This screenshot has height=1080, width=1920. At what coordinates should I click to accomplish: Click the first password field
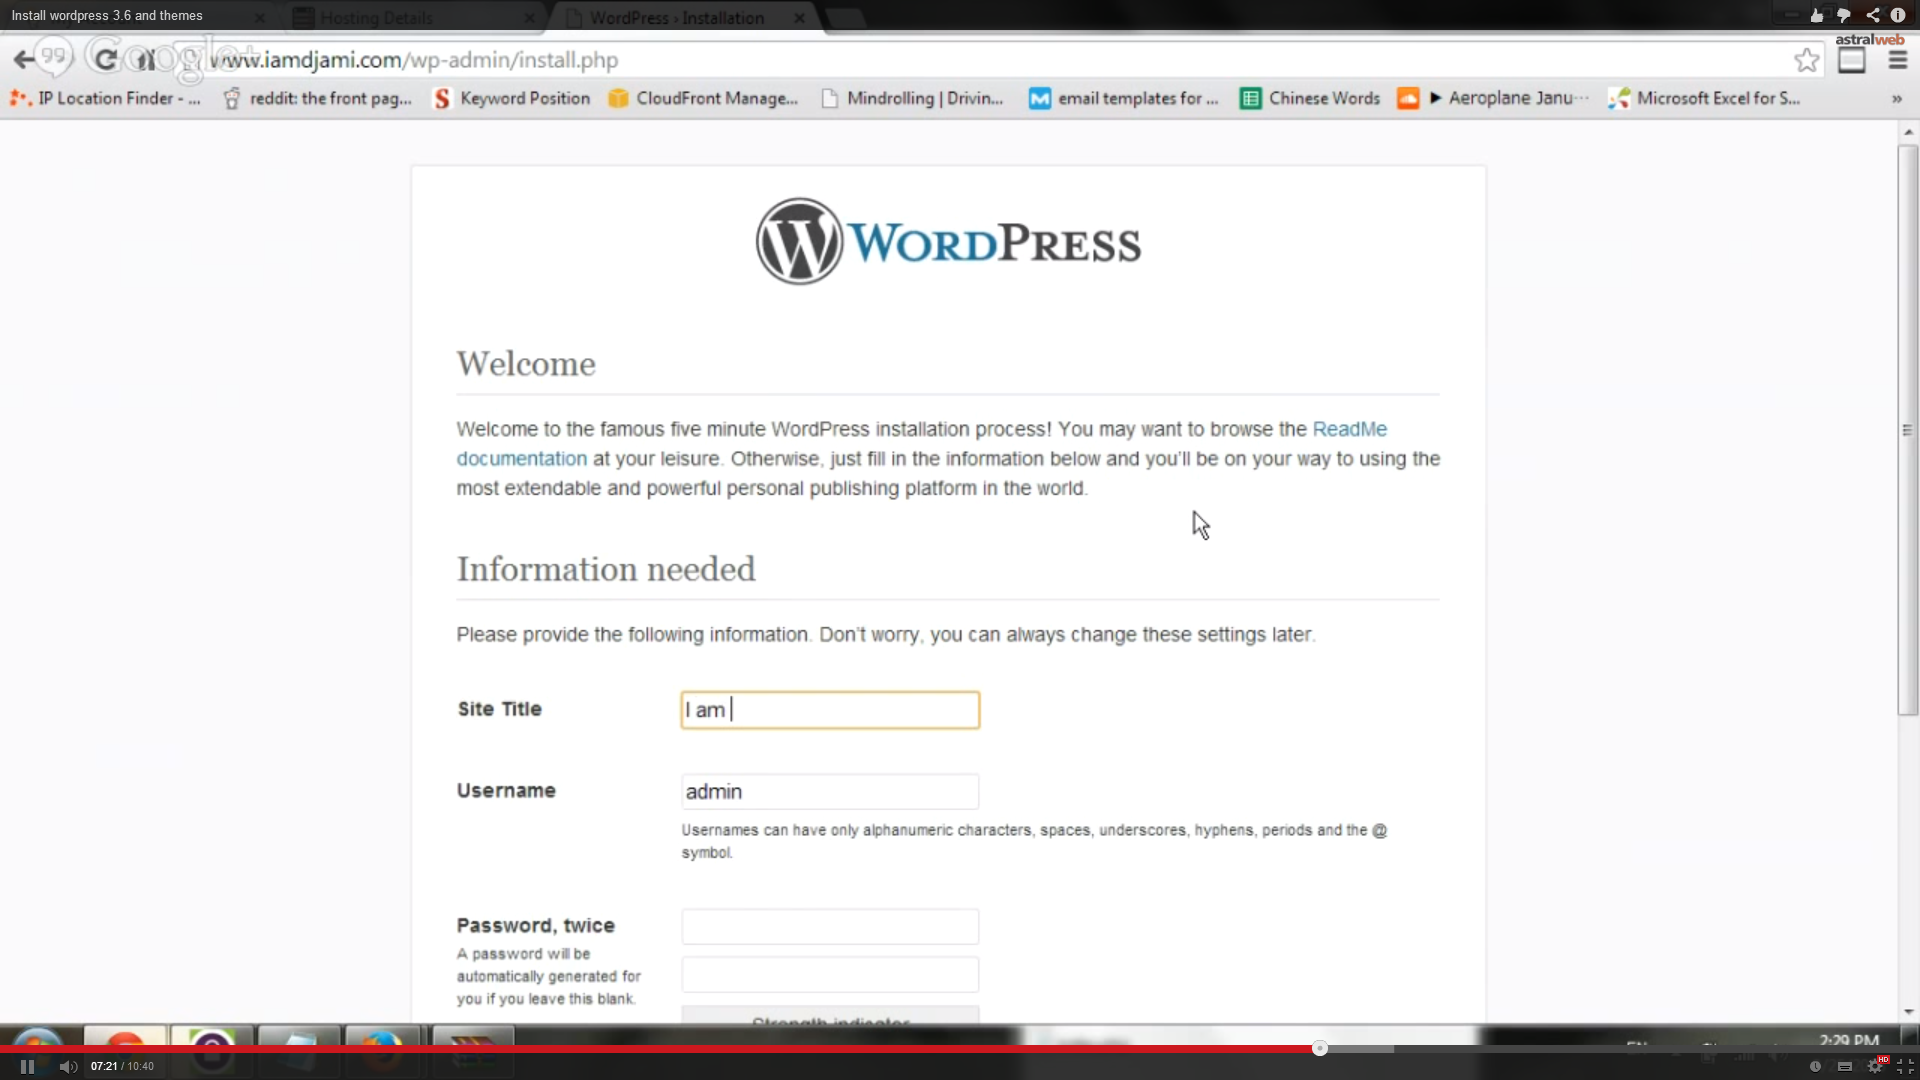[830, 927]
